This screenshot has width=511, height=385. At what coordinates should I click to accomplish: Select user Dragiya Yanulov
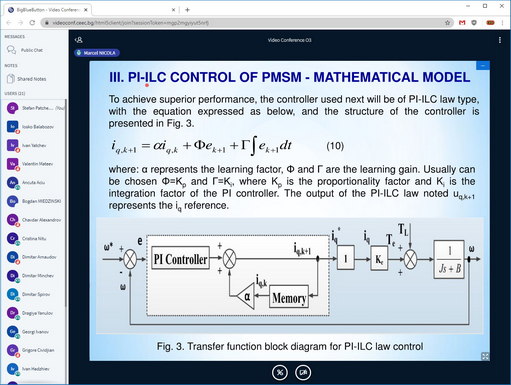34,313
